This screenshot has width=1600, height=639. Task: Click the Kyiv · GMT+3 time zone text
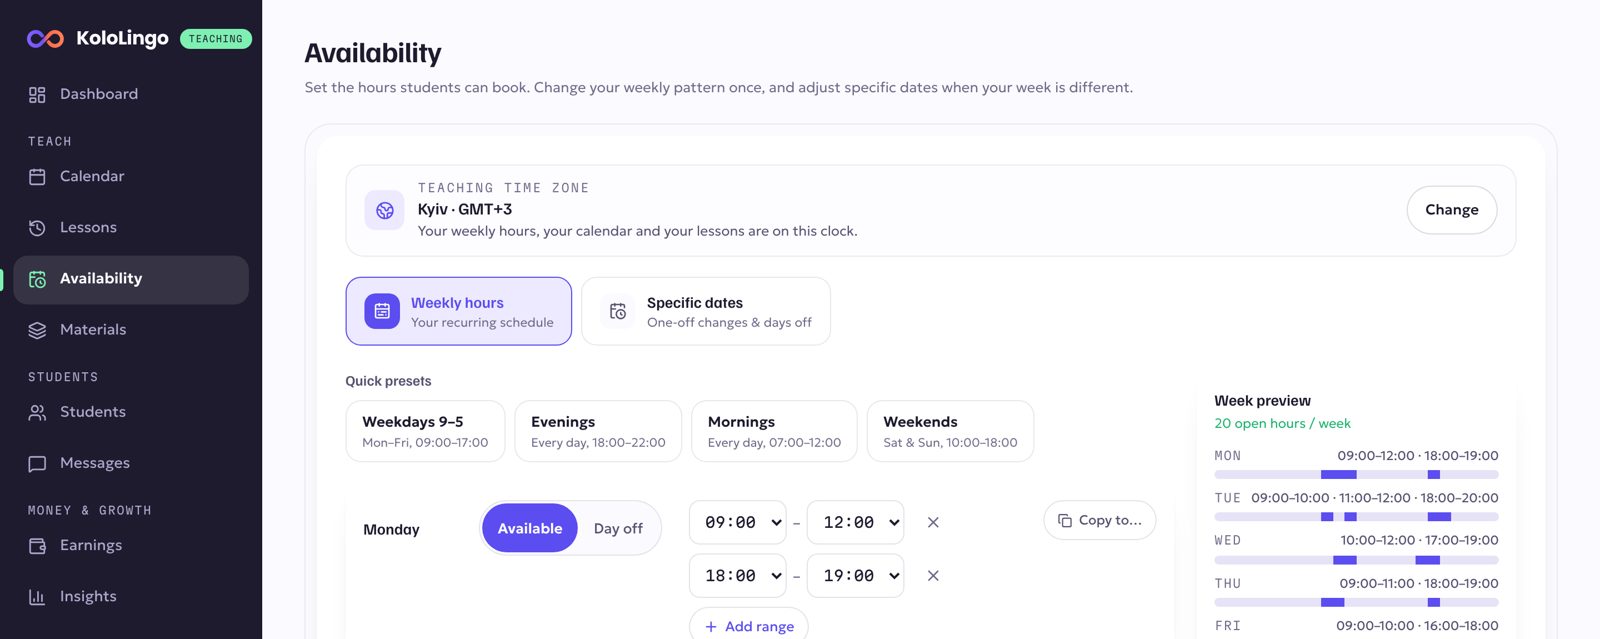tap(465, 210)
